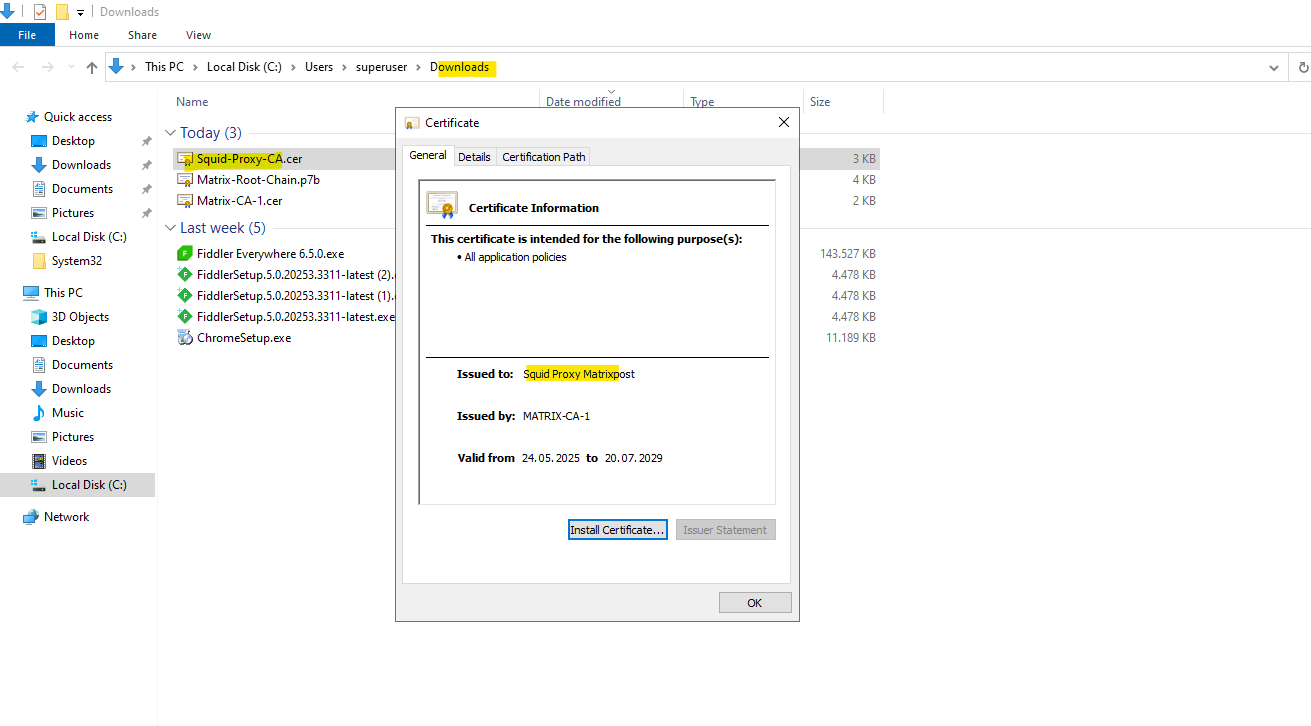Sort by the Name column header

(192, 102)
